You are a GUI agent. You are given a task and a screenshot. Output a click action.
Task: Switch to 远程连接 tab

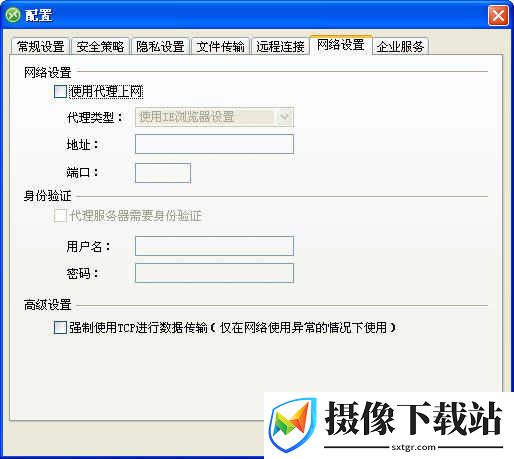(280, 46)
